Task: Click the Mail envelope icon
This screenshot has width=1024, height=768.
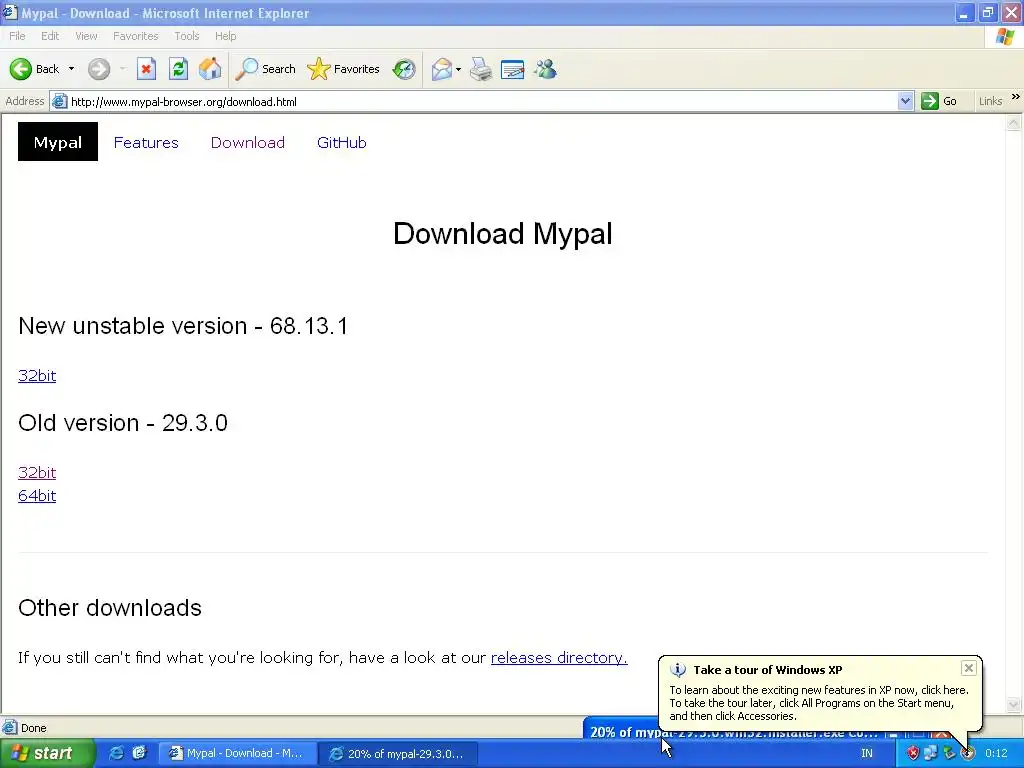Action: pyautogui.click(x=441, y=69)
